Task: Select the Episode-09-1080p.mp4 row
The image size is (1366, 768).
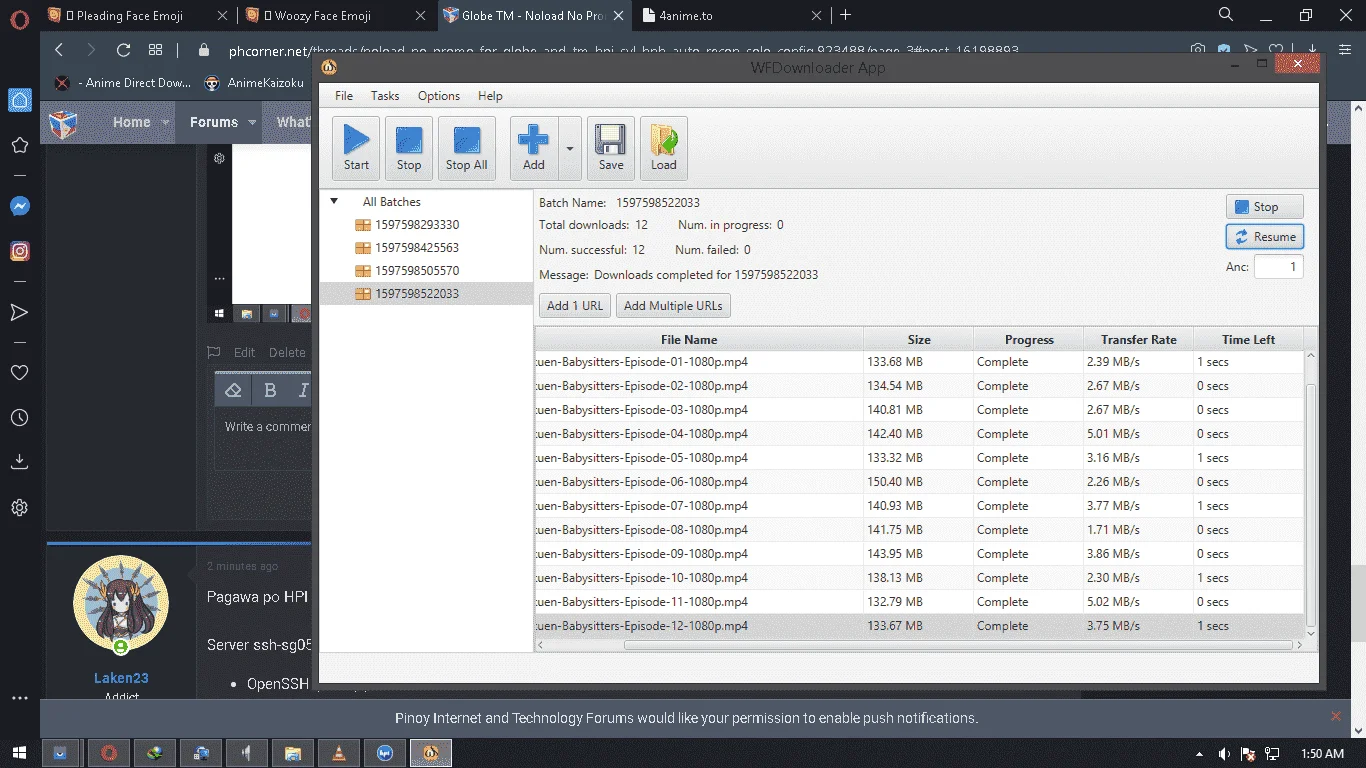Action: point(920,554)
